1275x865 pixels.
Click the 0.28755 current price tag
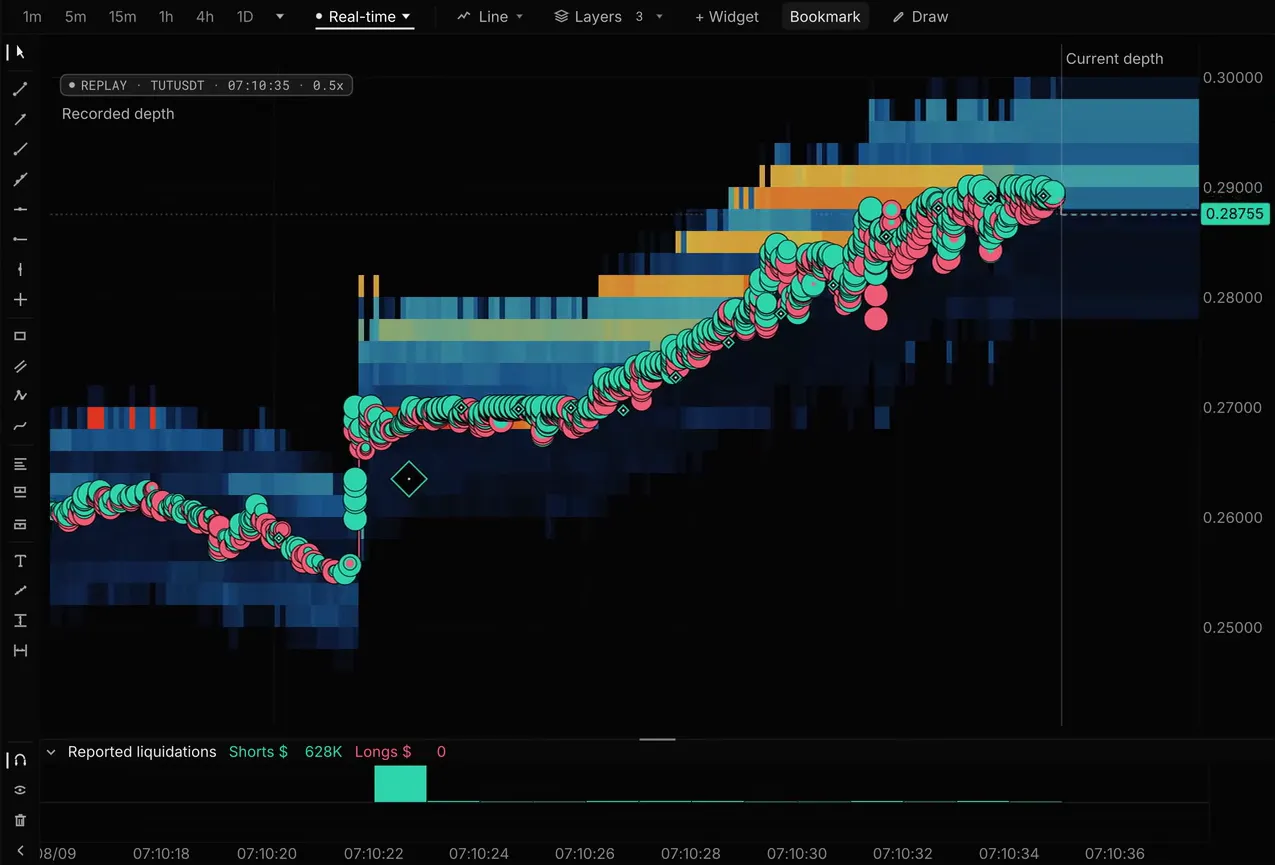(1235, 214)
